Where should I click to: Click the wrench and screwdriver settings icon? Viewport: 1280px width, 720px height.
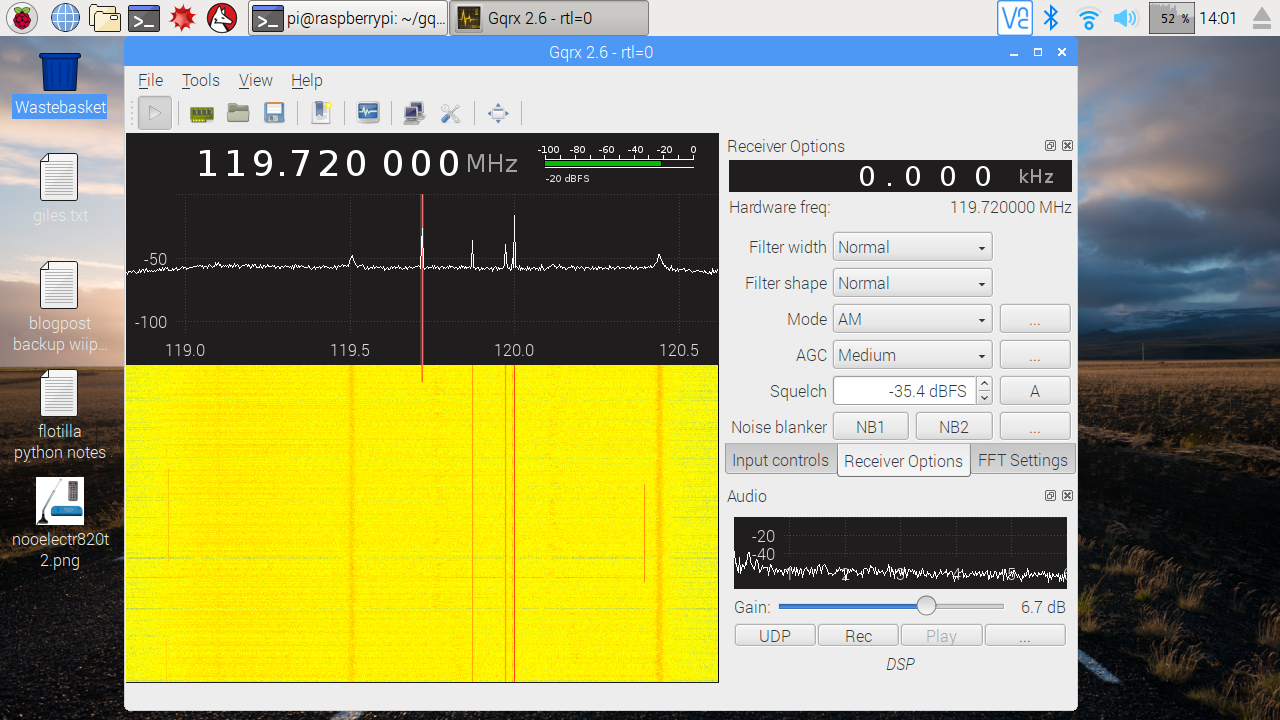(x=451, y=113)
